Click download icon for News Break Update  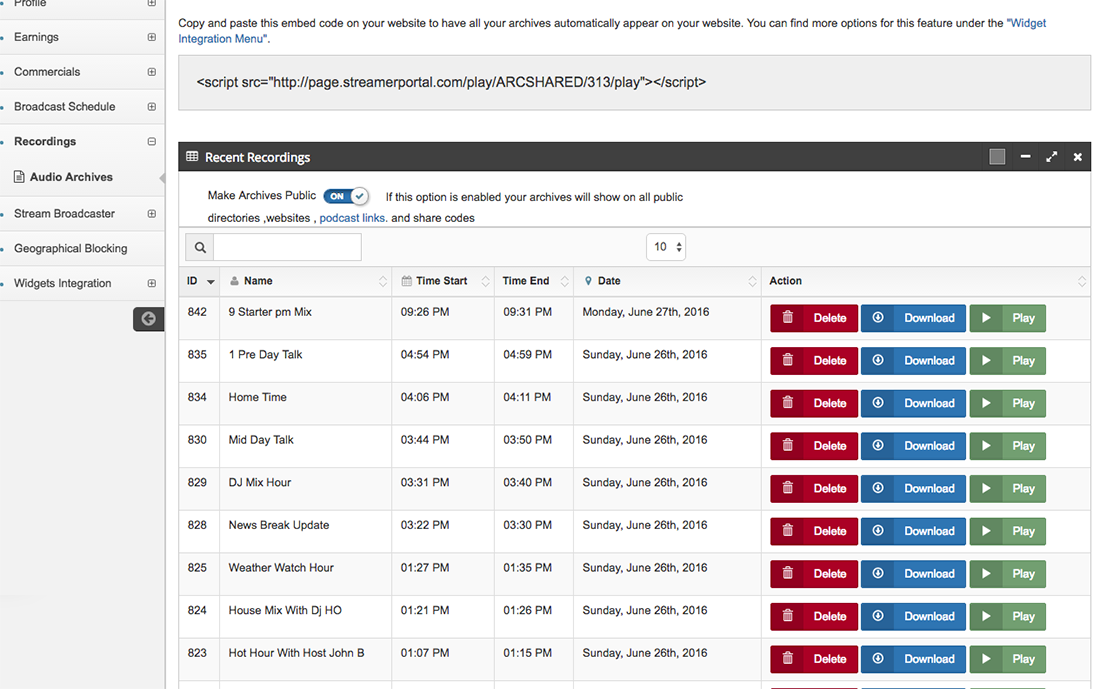point(878,530)
